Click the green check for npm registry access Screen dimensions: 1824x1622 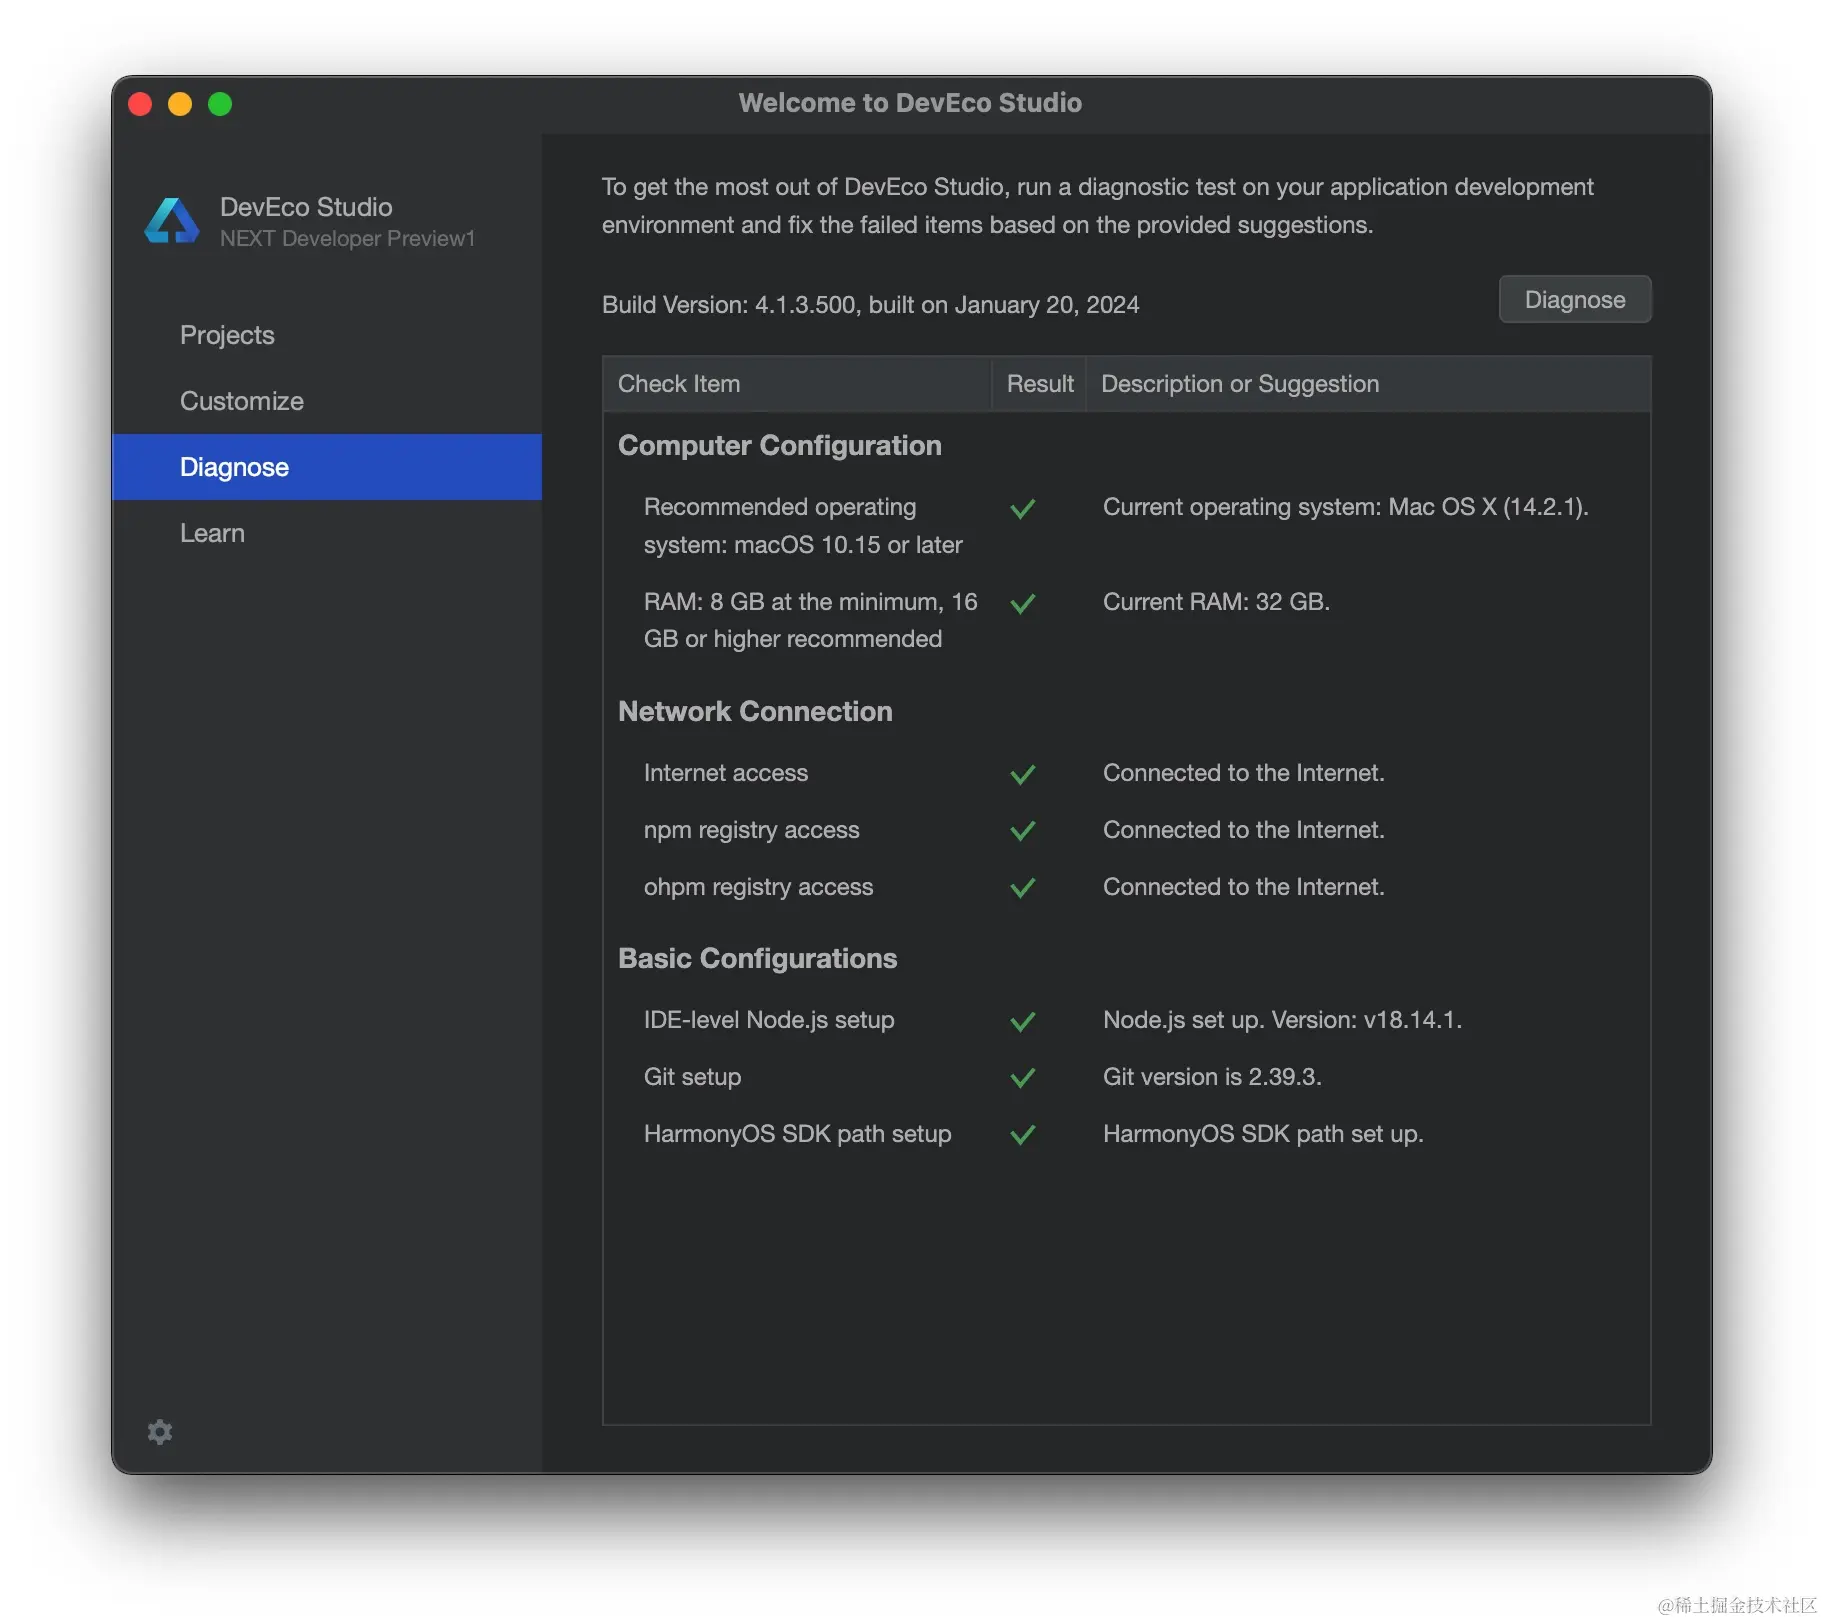(1022, 832)
